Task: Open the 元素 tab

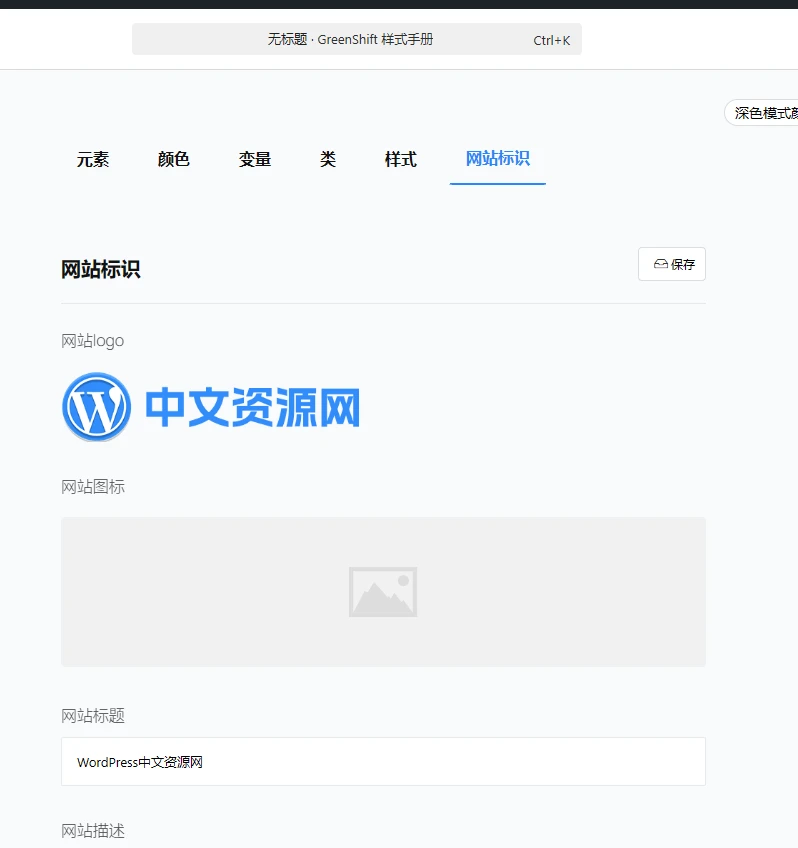Action: pos(92,159)
